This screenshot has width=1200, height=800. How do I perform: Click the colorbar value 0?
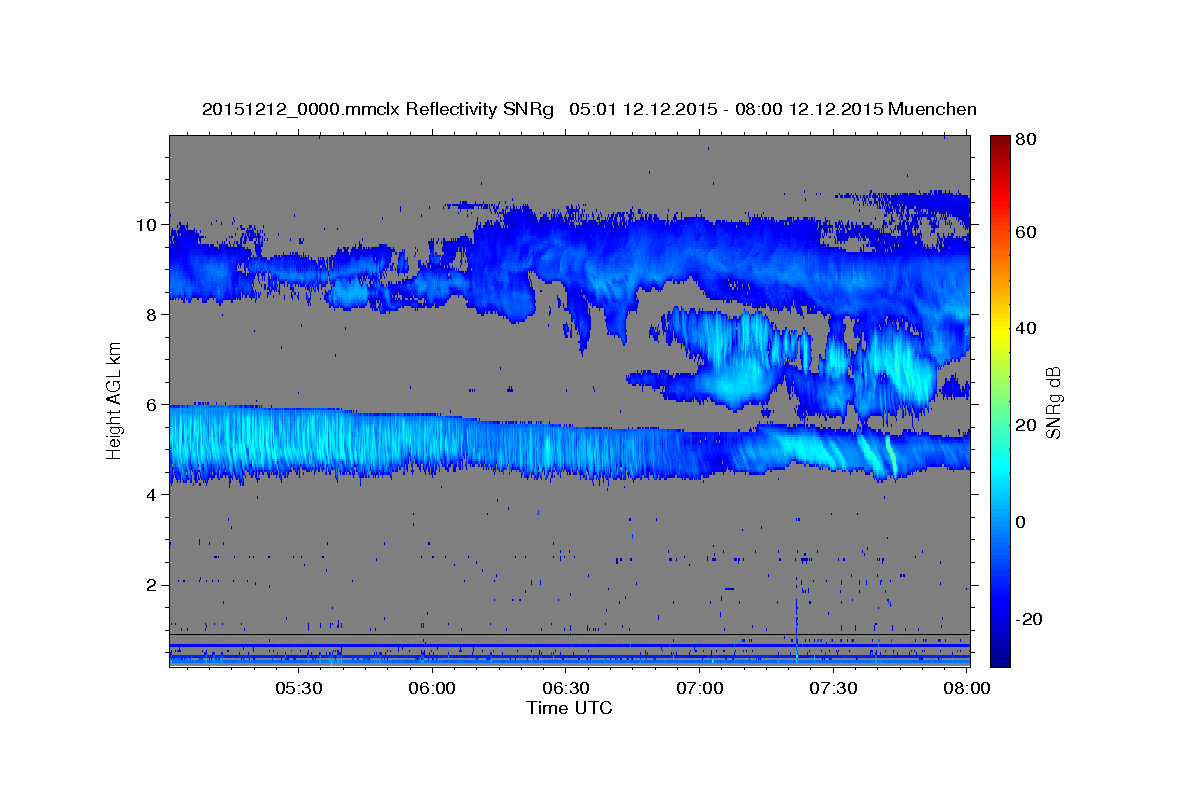[1020, 522]
